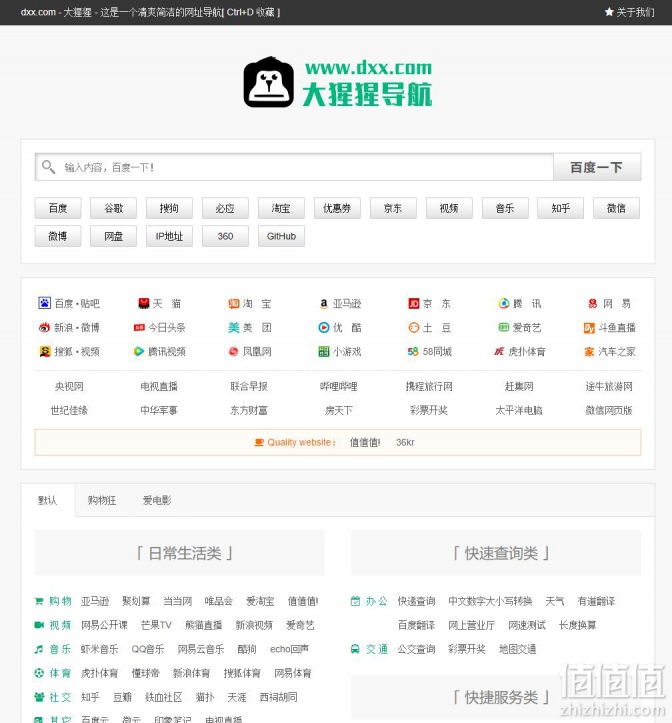Click the iQiyi green icon
The width and height of the screenshot is (672, 723).
point(504,327)
